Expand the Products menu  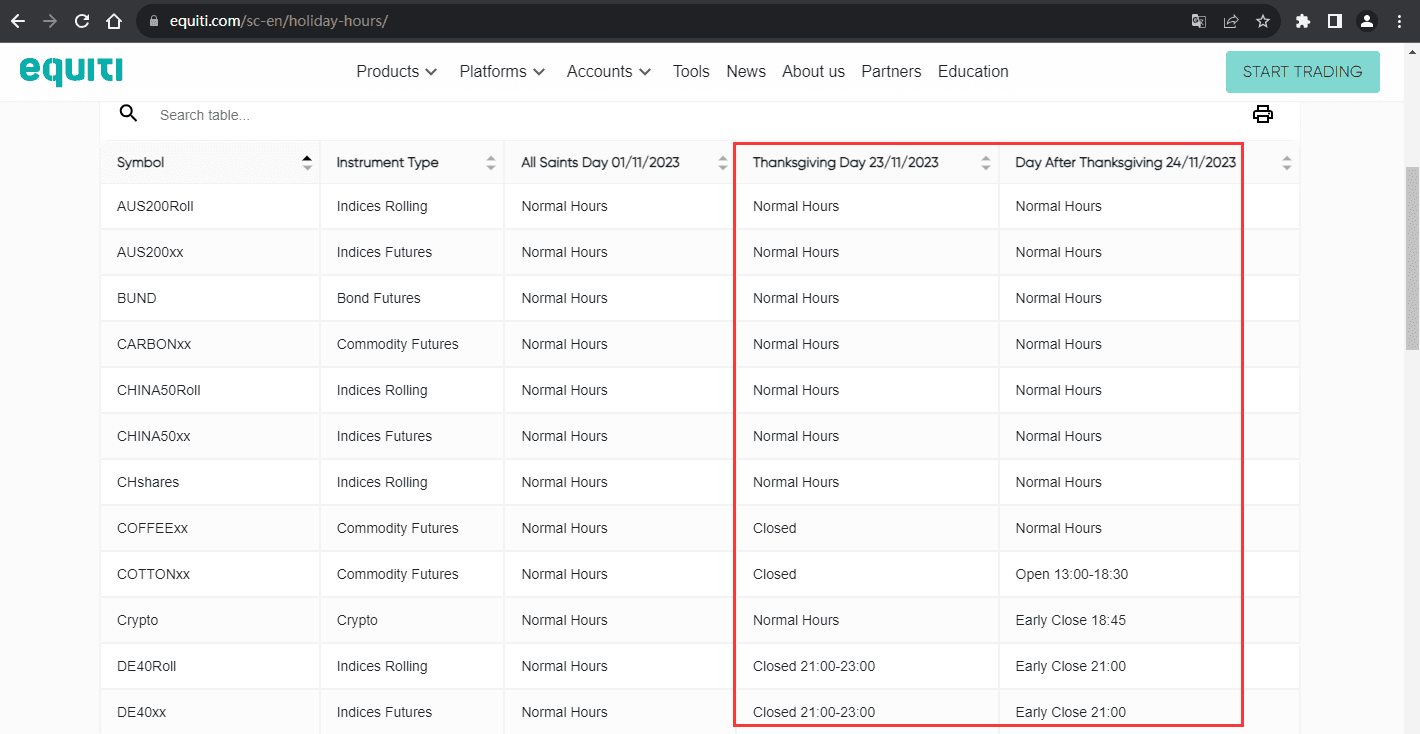coord(397,71)
